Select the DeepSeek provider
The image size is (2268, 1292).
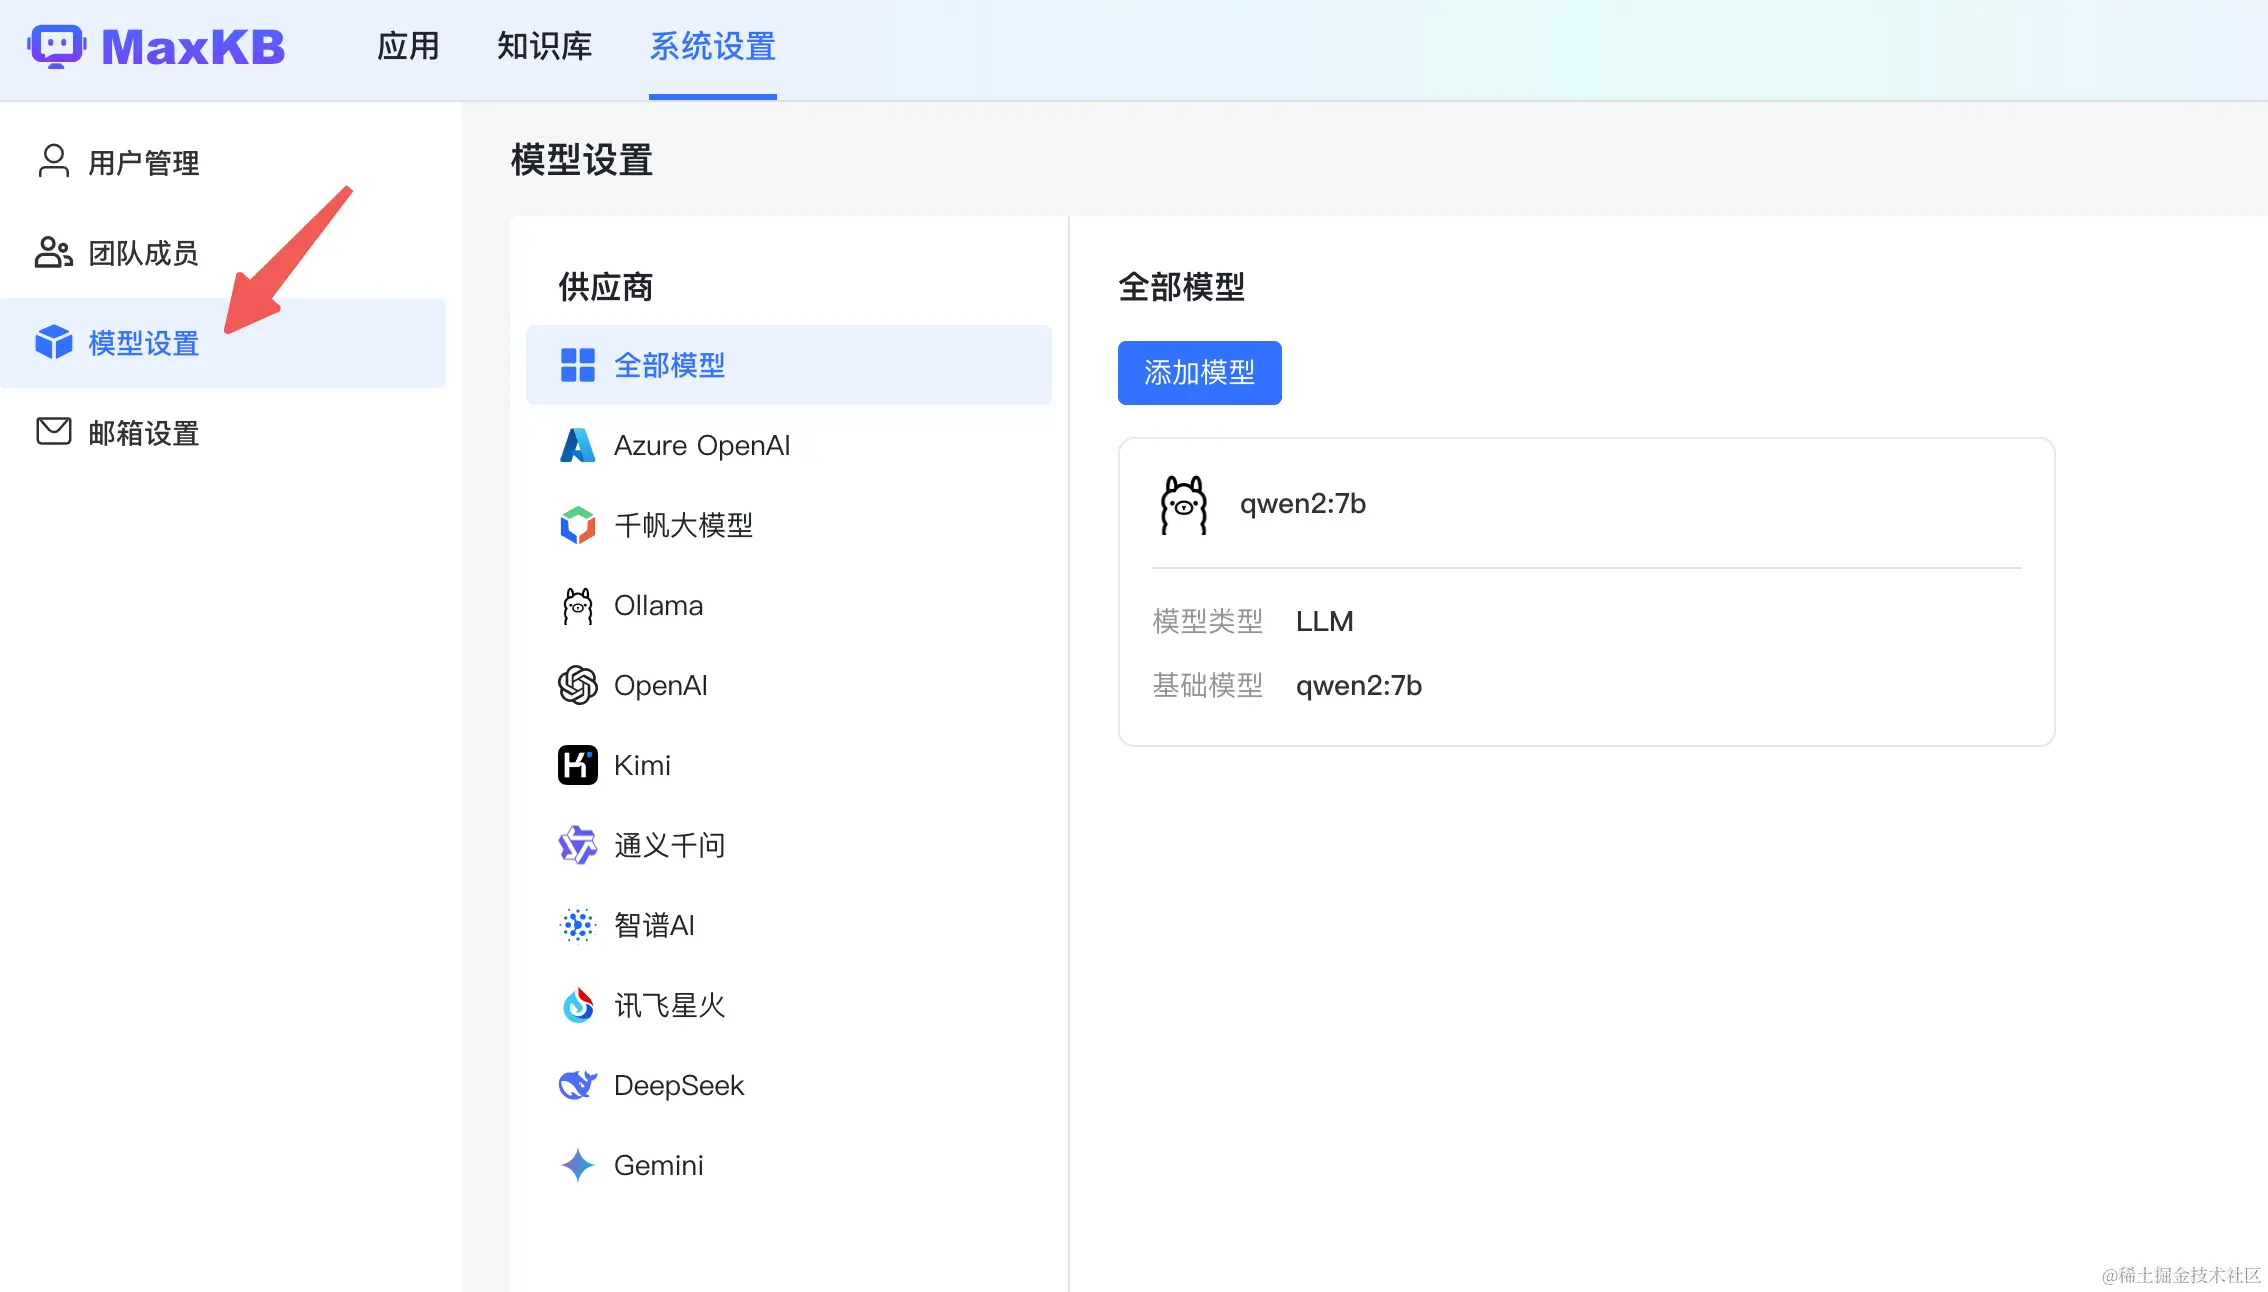(678, 1085)
